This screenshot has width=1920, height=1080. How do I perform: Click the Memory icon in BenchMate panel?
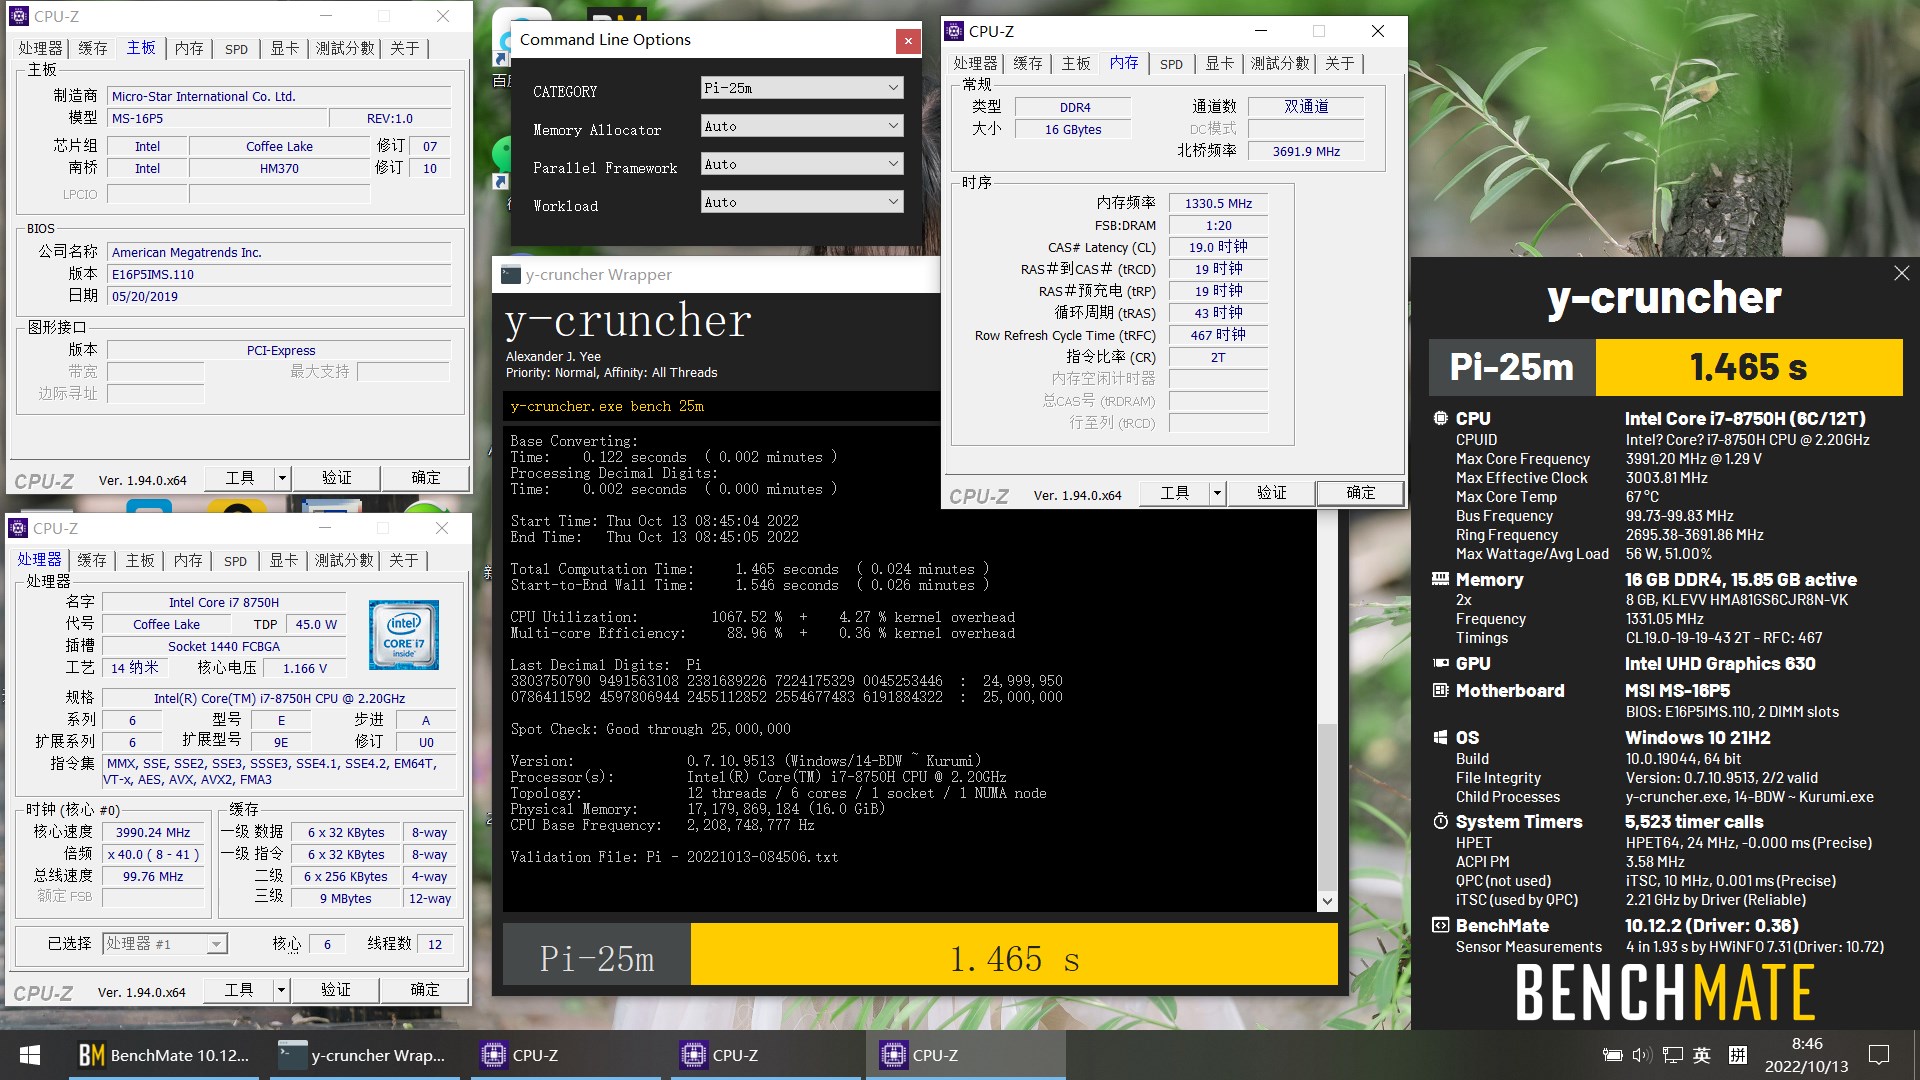1441,579
